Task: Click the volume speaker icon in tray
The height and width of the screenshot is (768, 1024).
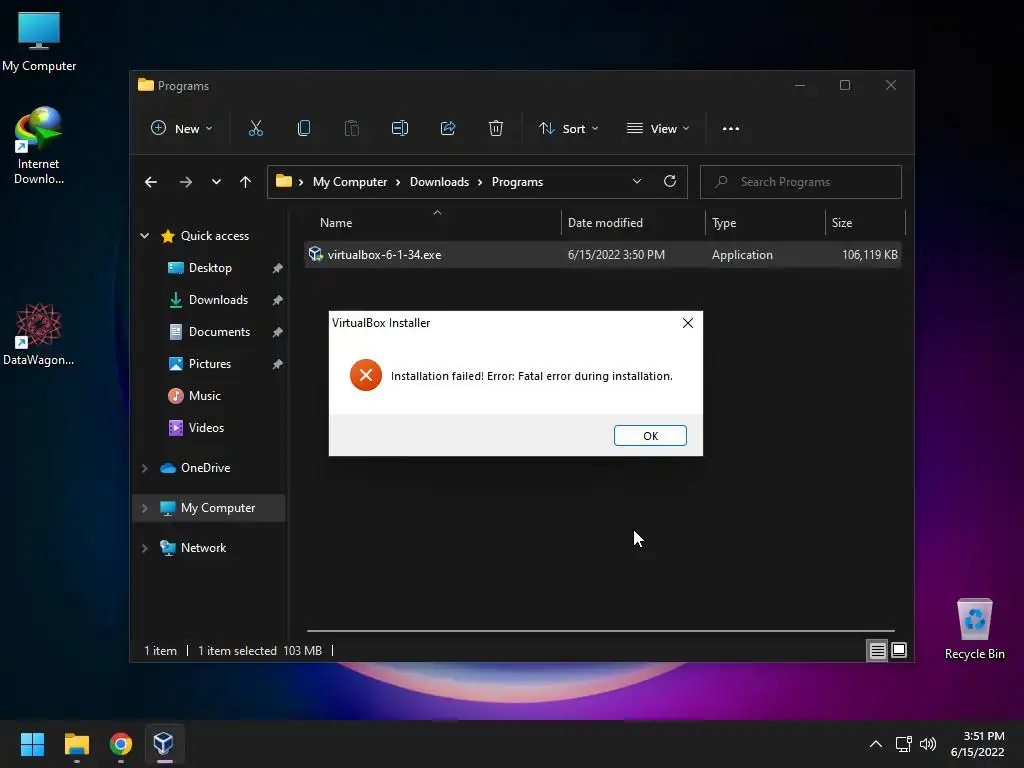Action: pos(927,744)
